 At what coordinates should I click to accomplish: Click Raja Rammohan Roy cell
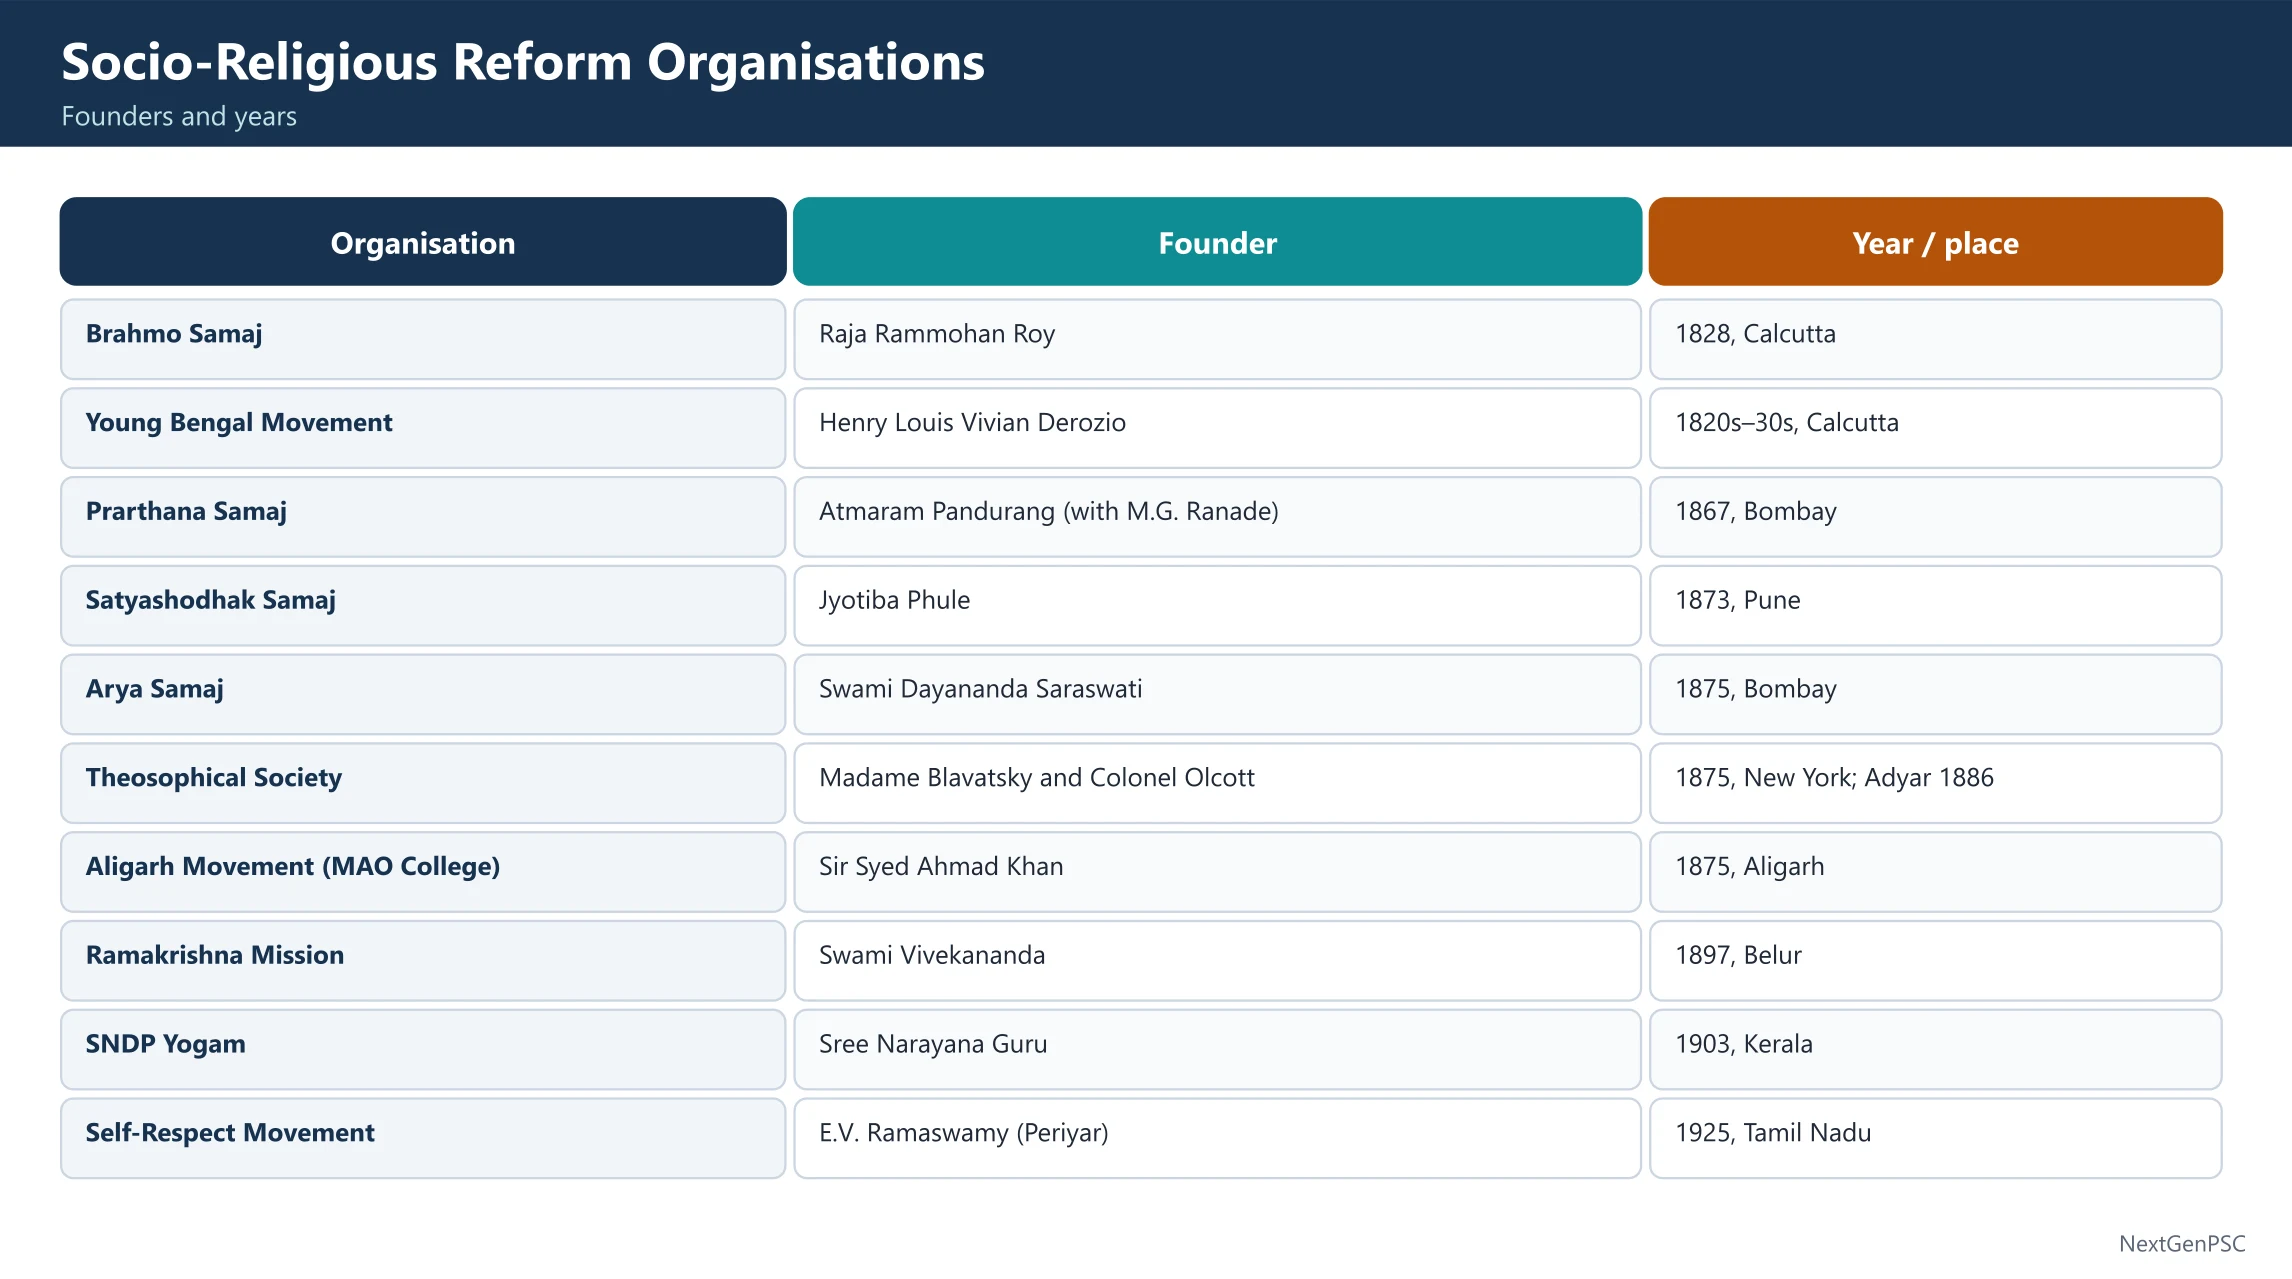pos(1217,339)
